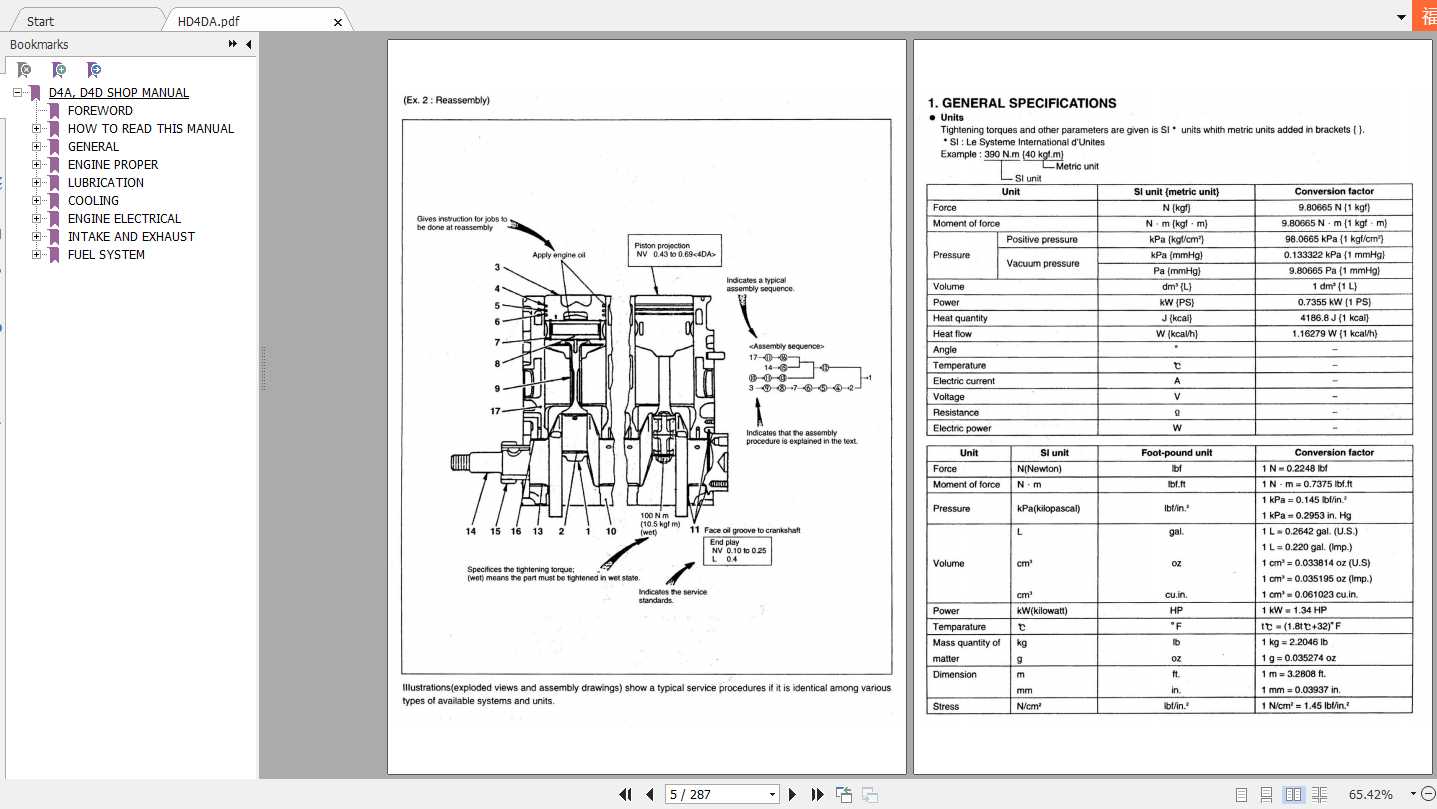This screenshot has height=809, width=1437.
Task: Collapse the D4A, D4D SHOP MANUAL node
Action: click(17, 92)
